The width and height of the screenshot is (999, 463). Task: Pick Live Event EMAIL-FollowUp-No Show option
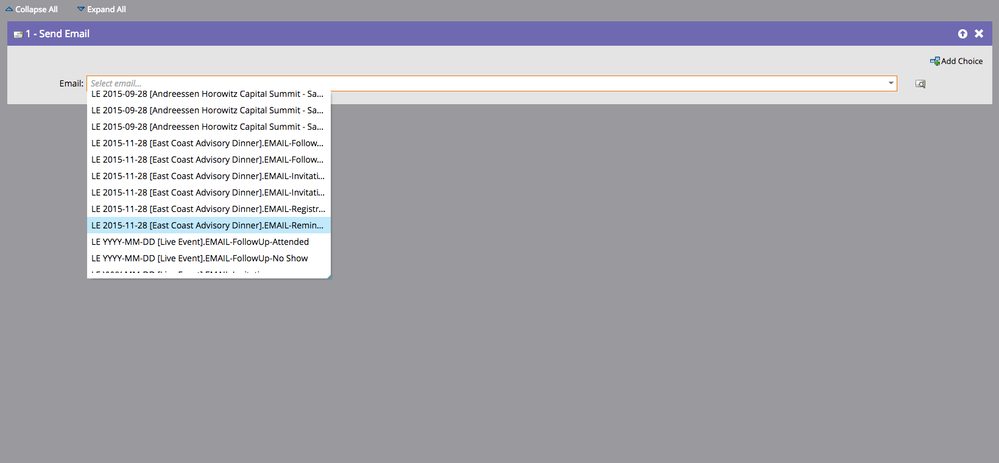click(x=199, y=258)
